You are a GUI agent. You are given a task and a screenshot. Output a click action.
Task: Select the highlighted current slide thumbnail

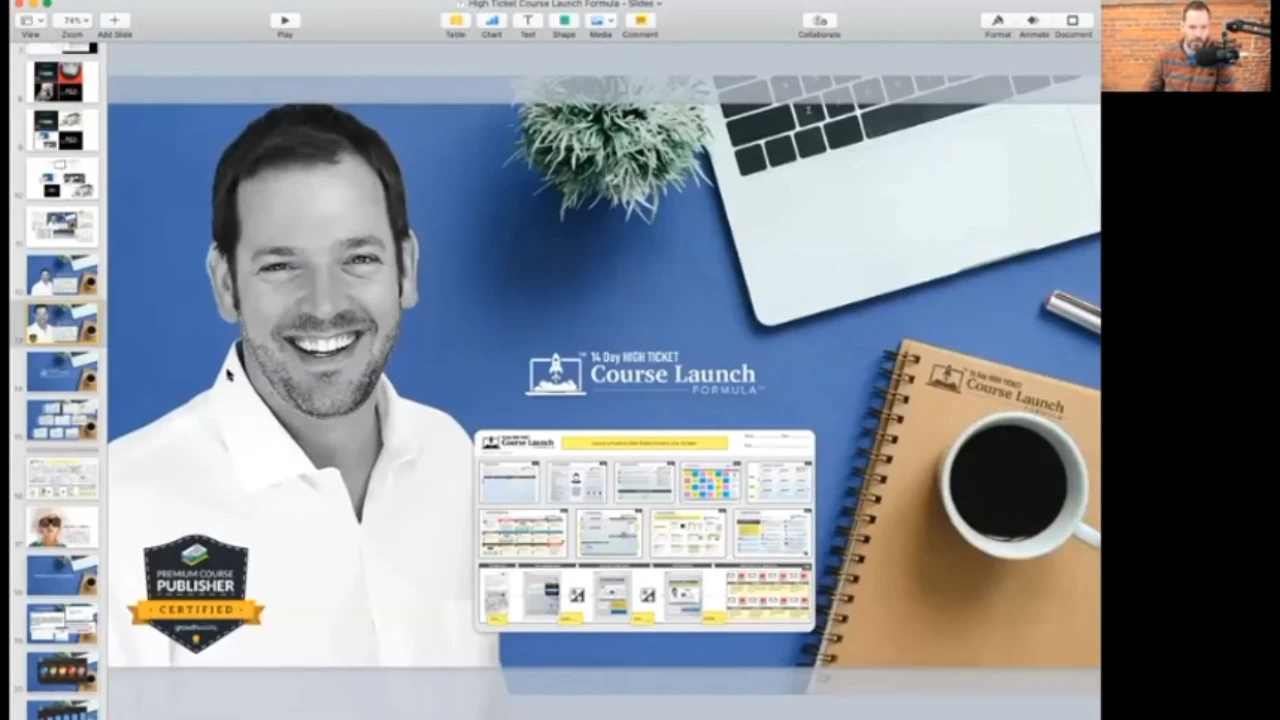(x=62, y=323)
